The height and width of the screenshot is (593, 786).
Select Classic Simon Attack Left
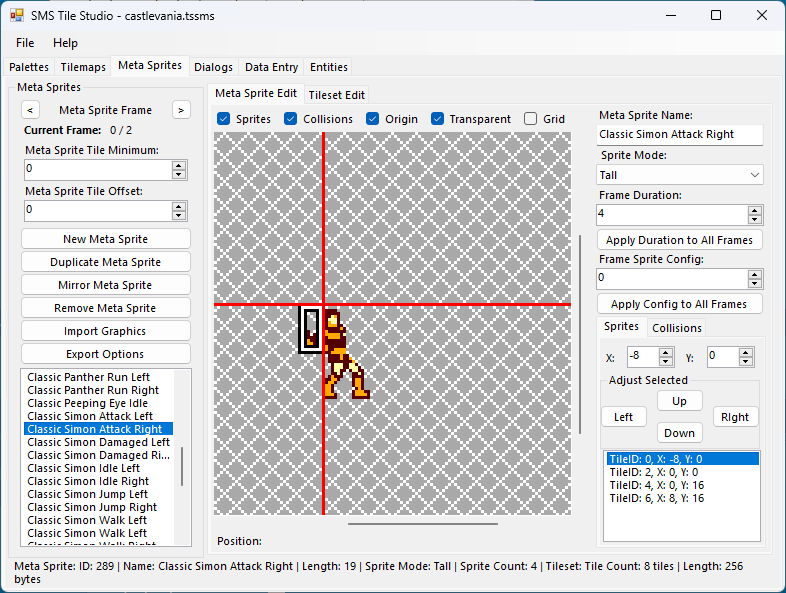[x=90, y=416]
